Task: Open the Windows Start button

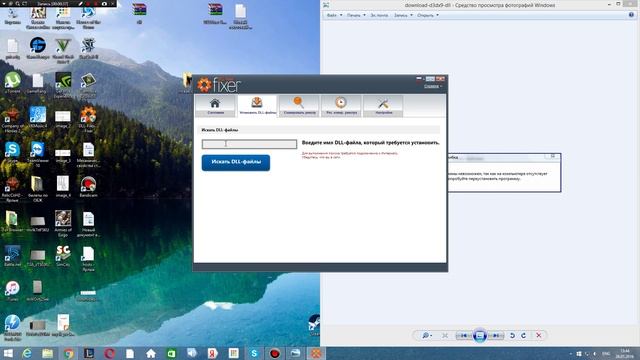Action: pyautogui.click(x=8, y=353)
